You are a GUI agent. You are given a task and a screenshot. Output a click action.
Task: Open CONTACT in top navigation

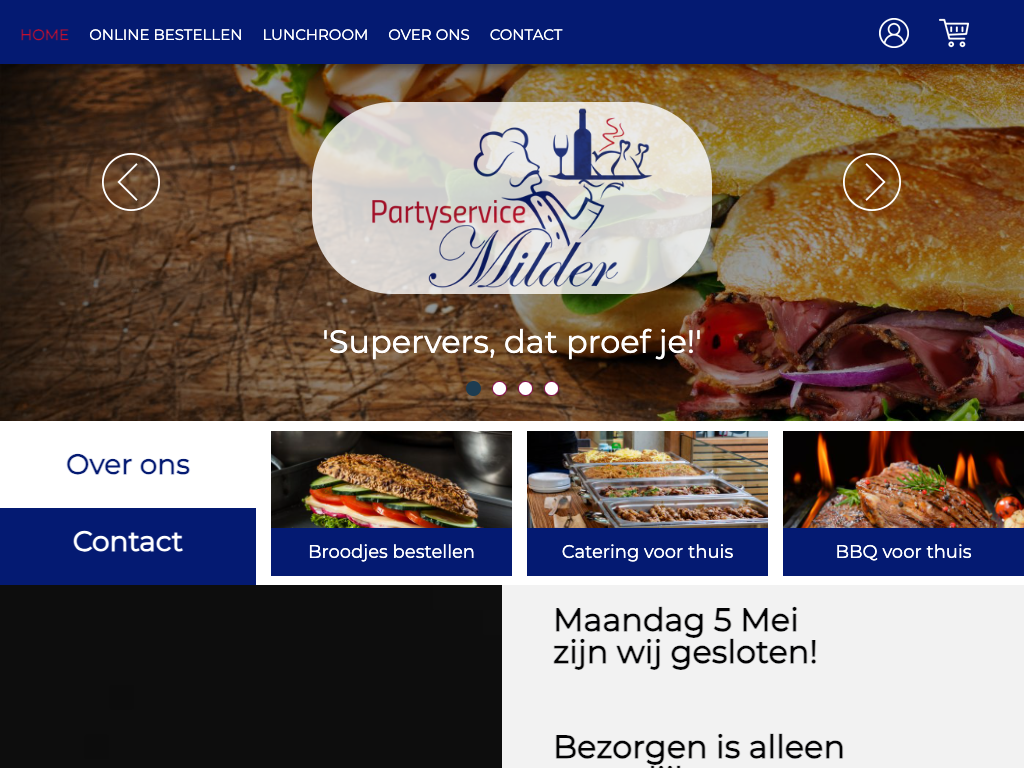(526, 35)
